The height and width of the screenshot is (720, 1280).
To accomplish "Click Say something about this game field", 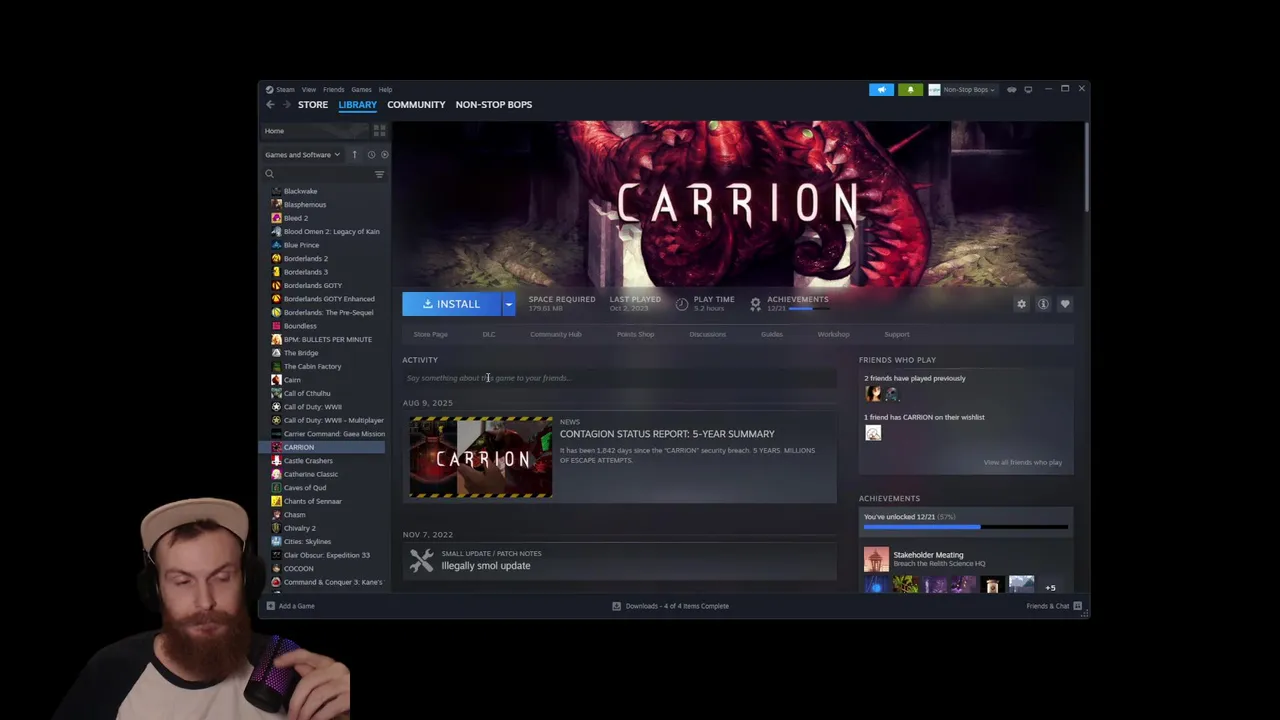I will [x=620, y=378].
